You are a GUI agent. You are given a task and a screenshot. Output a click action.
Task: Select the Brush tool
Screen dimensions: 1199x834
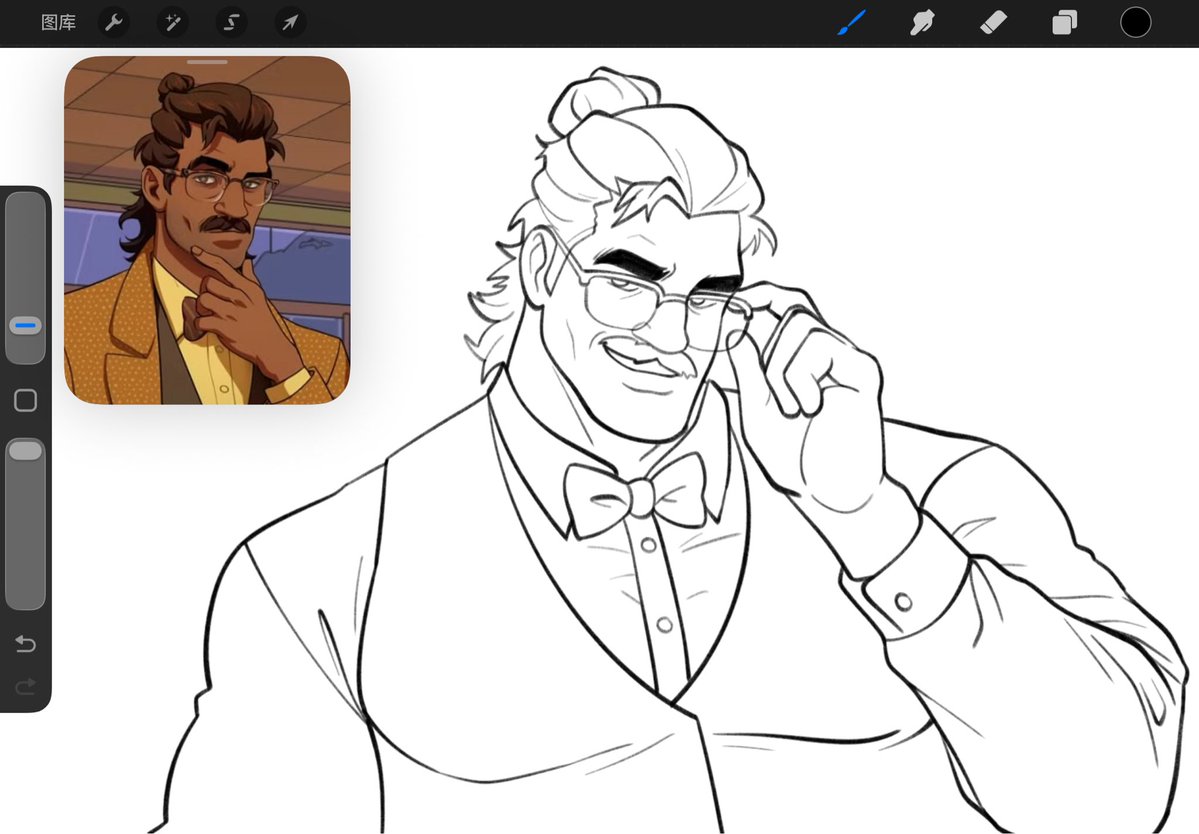(x=852, y=23)
